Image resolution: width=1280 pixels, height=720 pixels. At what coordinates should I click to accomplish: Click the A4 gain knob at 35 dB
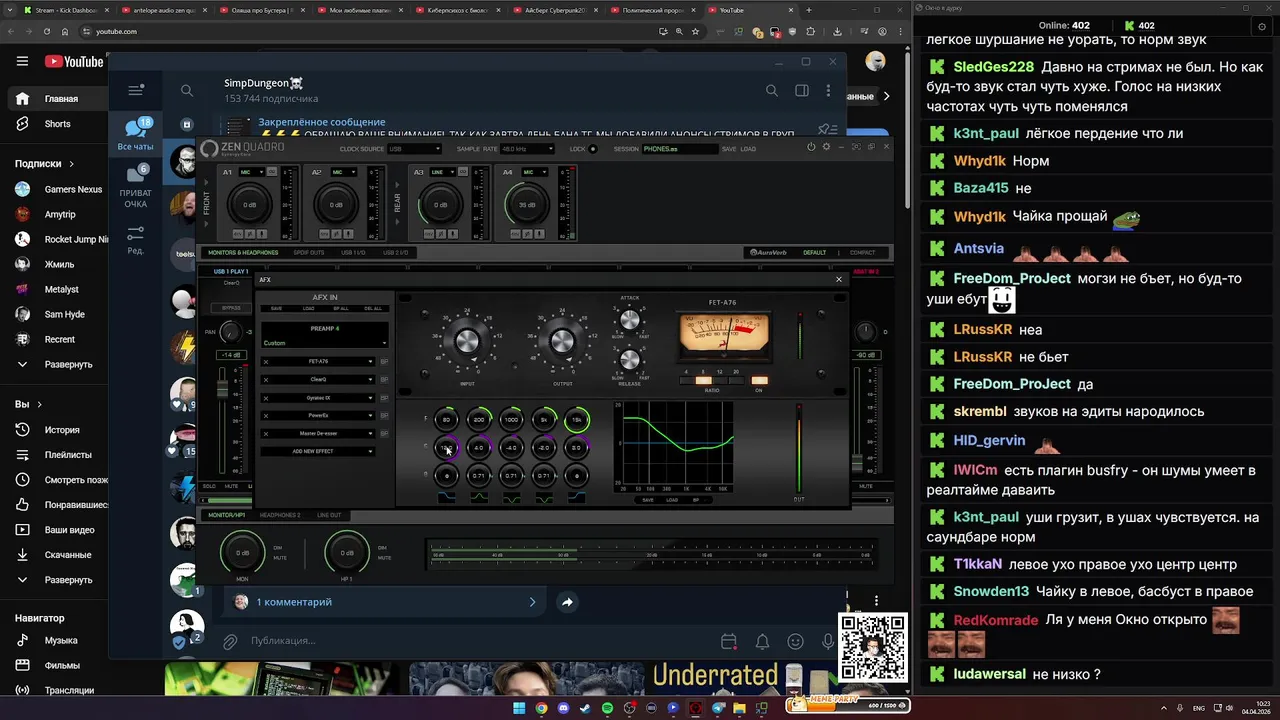[527, 205]
